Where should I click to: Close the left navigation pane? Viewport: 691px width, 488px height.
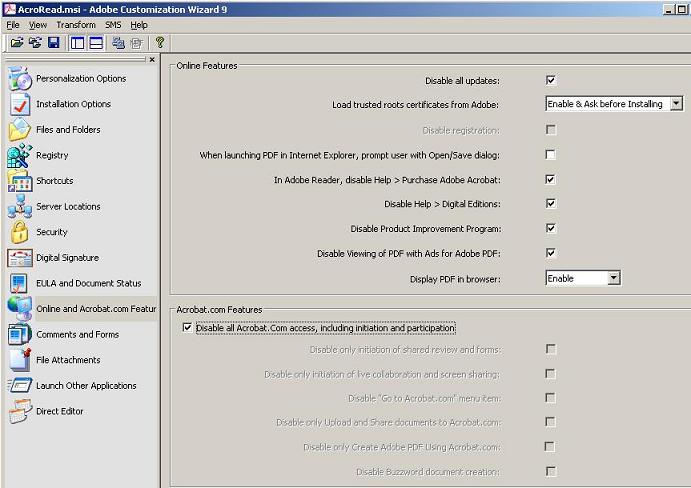point(152,60)
